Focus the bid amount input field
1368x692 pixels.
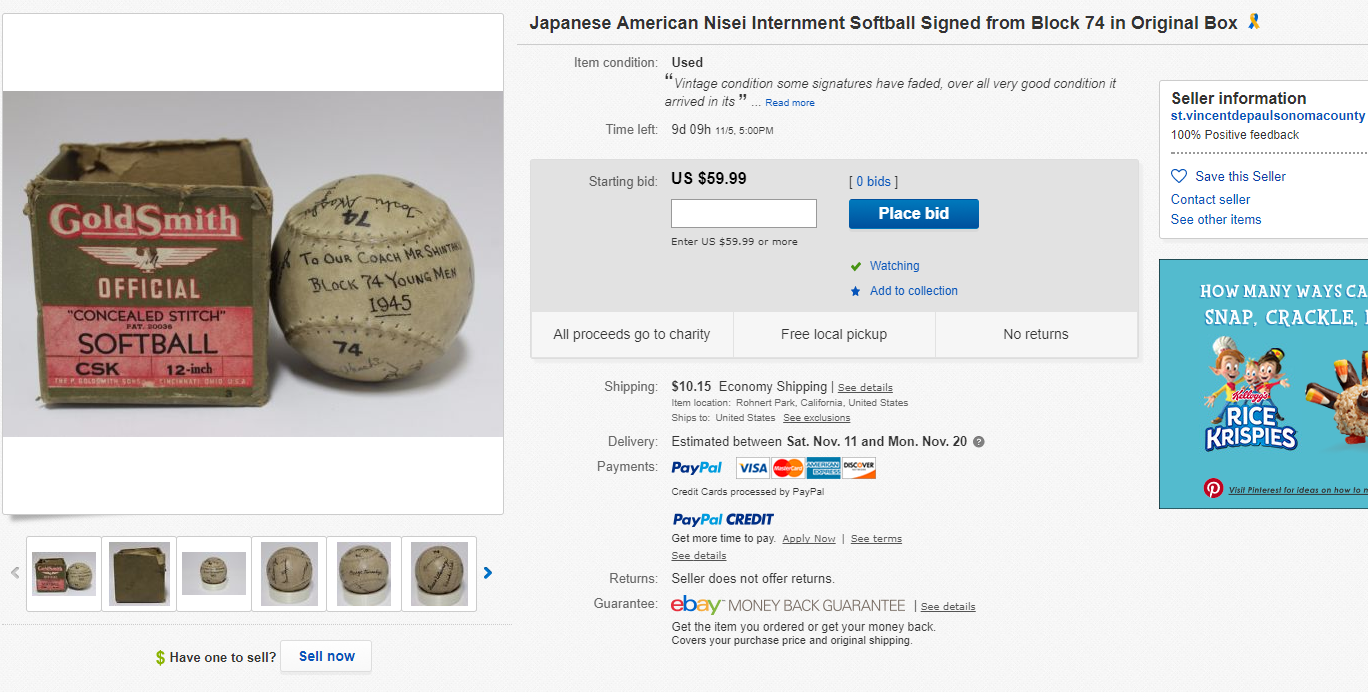click(743, 213)
